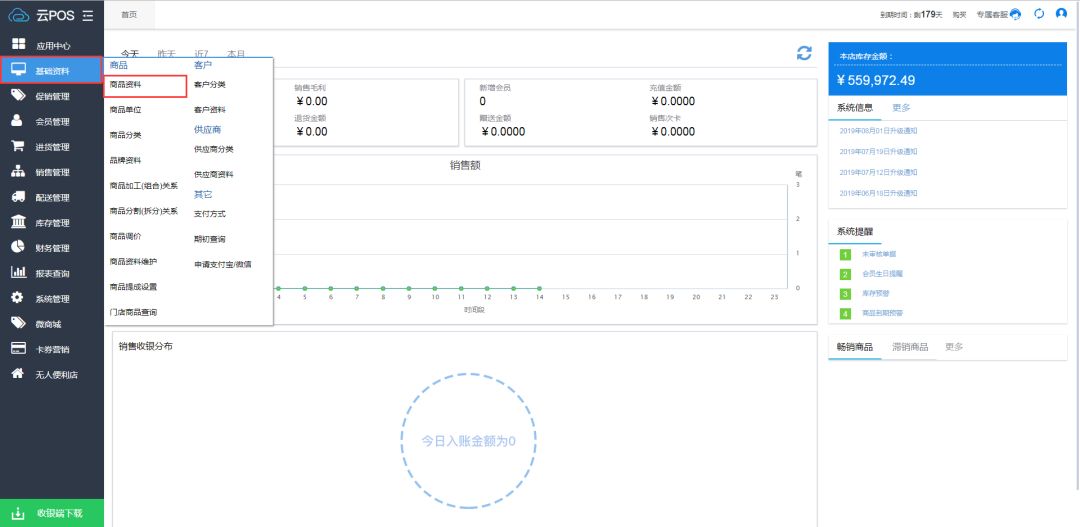
Task: Switch to the 畅销商品 tab
Action: click(x=855, y=347)
